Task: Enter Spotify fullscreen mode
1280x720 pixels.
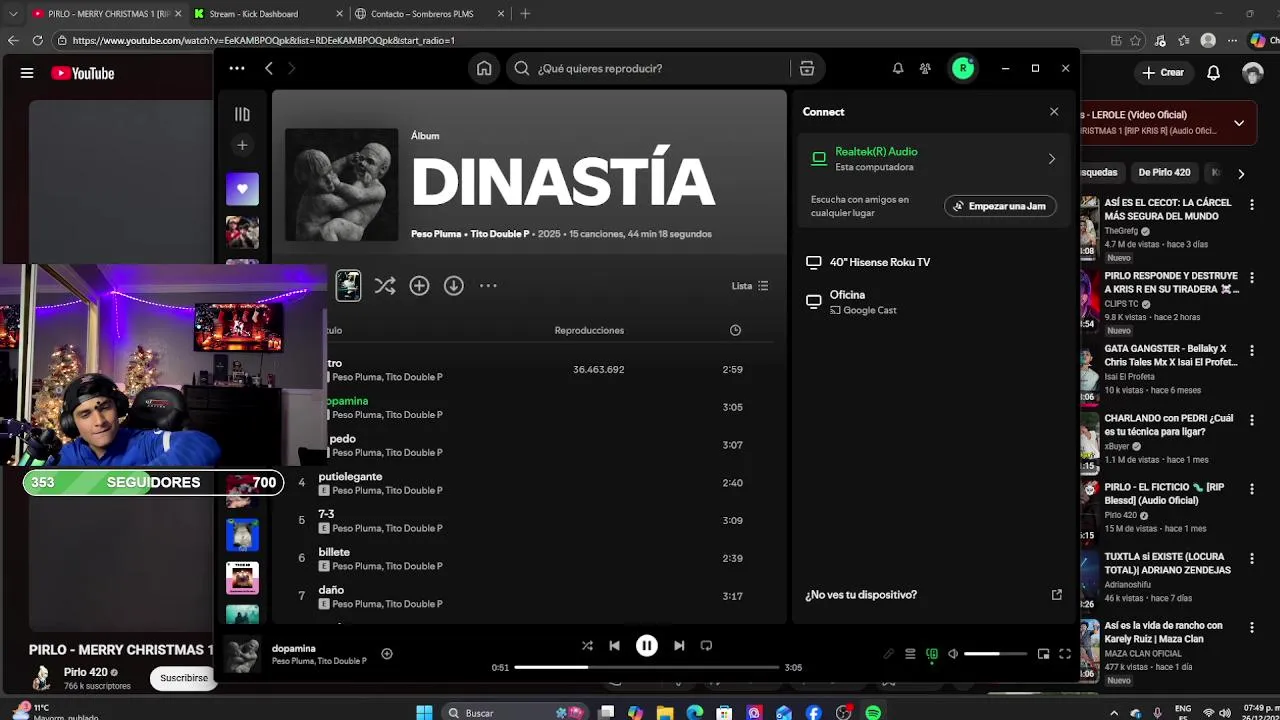Action: pos(1065,654)
